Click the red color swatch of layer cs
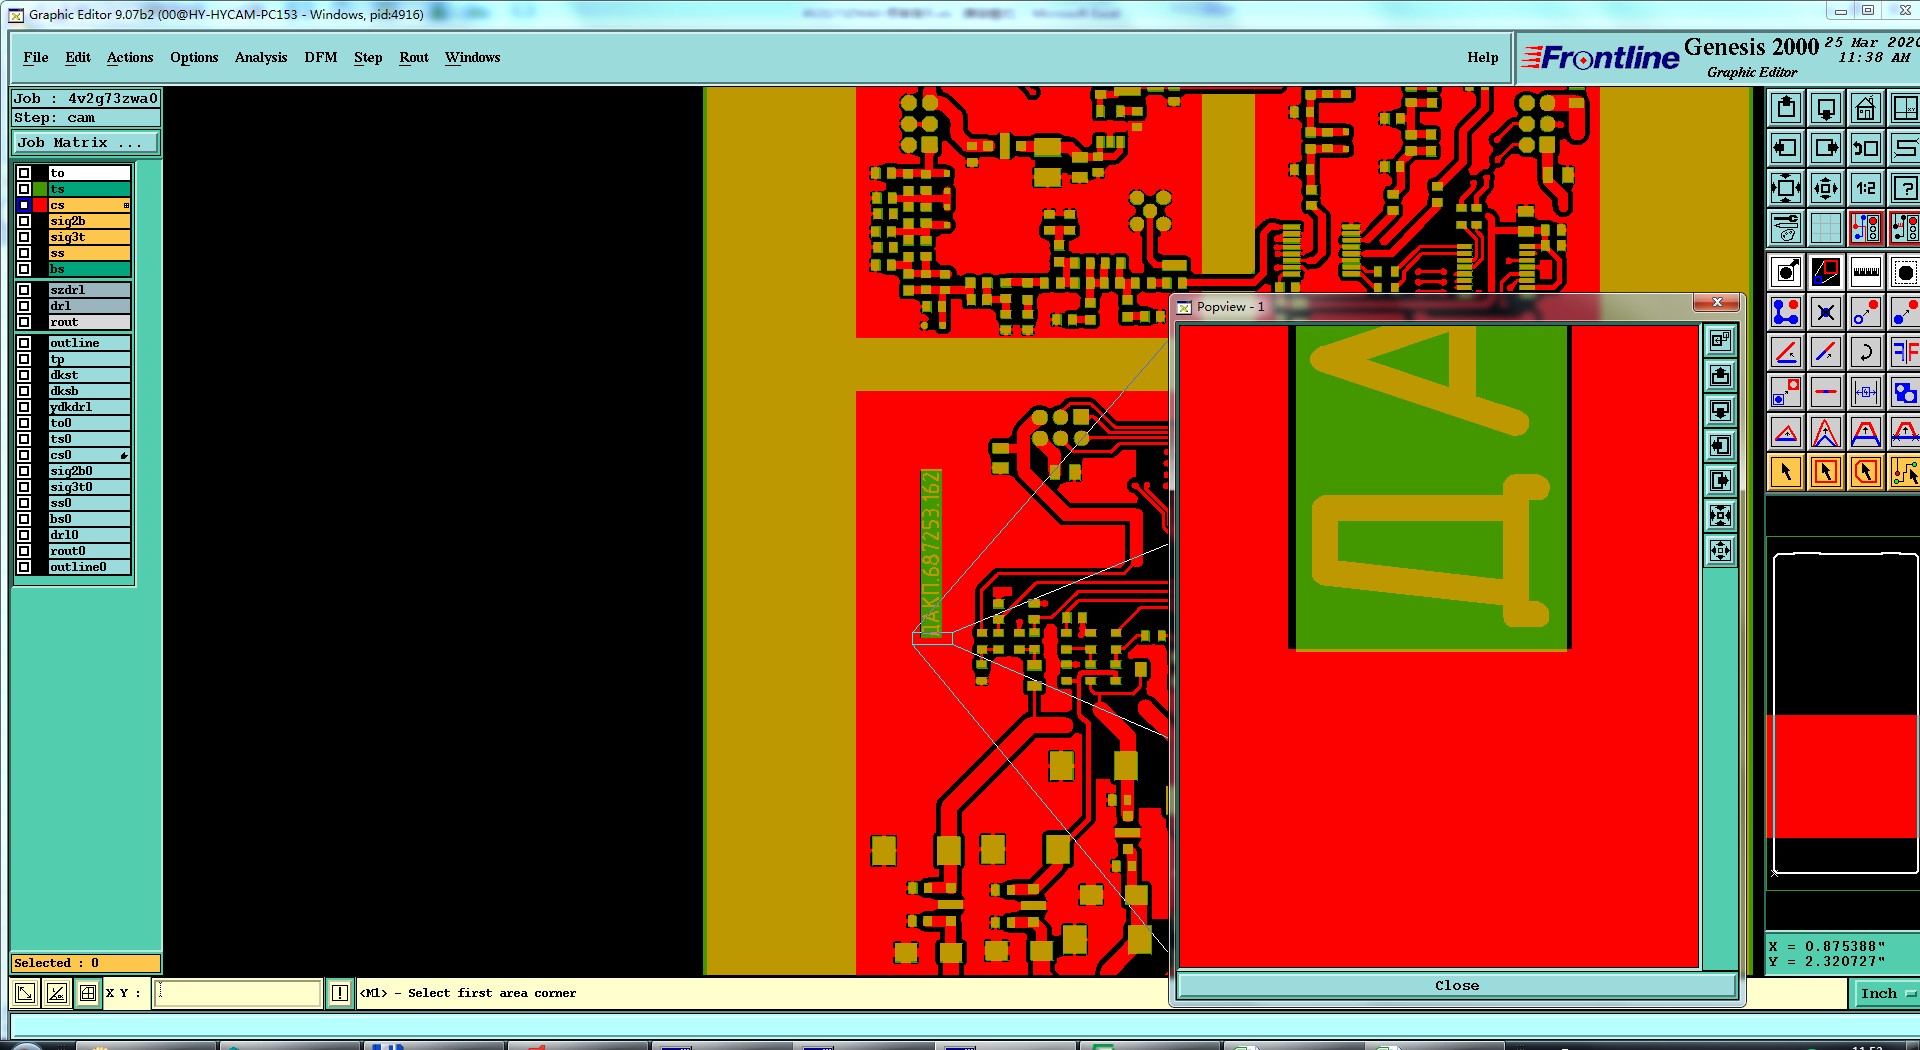Image resolution: width=1920 pixels, height=1050 pixels. [x=40, y=205]
